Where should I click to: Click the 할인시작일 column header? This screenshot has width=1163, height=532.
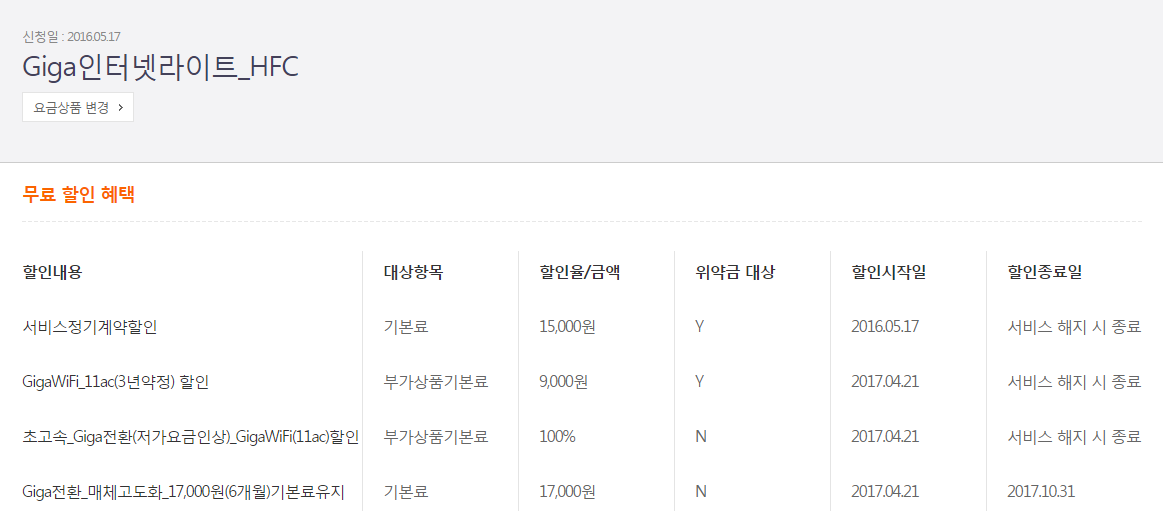click(889, 272)
